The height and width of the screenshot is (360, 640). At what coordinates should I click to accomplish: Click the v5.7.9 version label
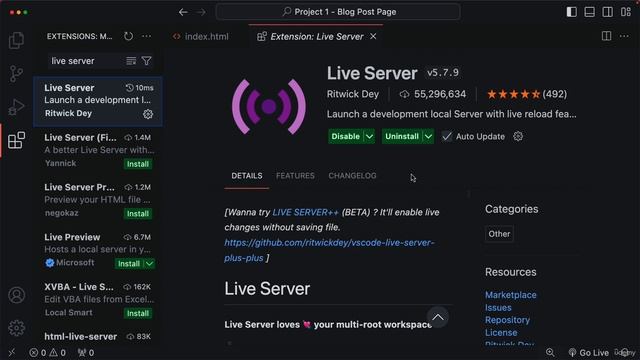[443, 73]
